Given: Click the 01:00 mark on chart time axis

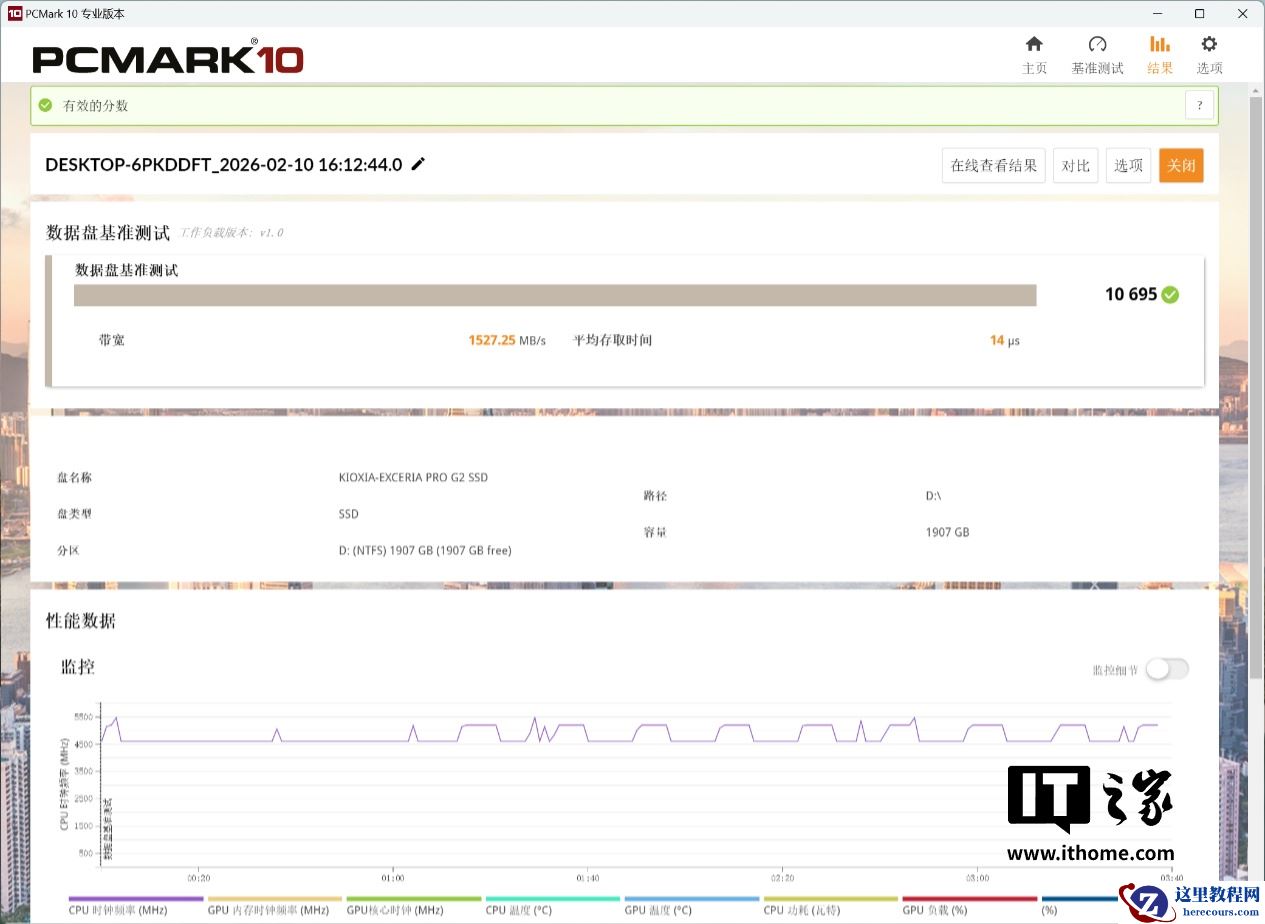Looking at the screenshot, I should click(x=393, y=878).
